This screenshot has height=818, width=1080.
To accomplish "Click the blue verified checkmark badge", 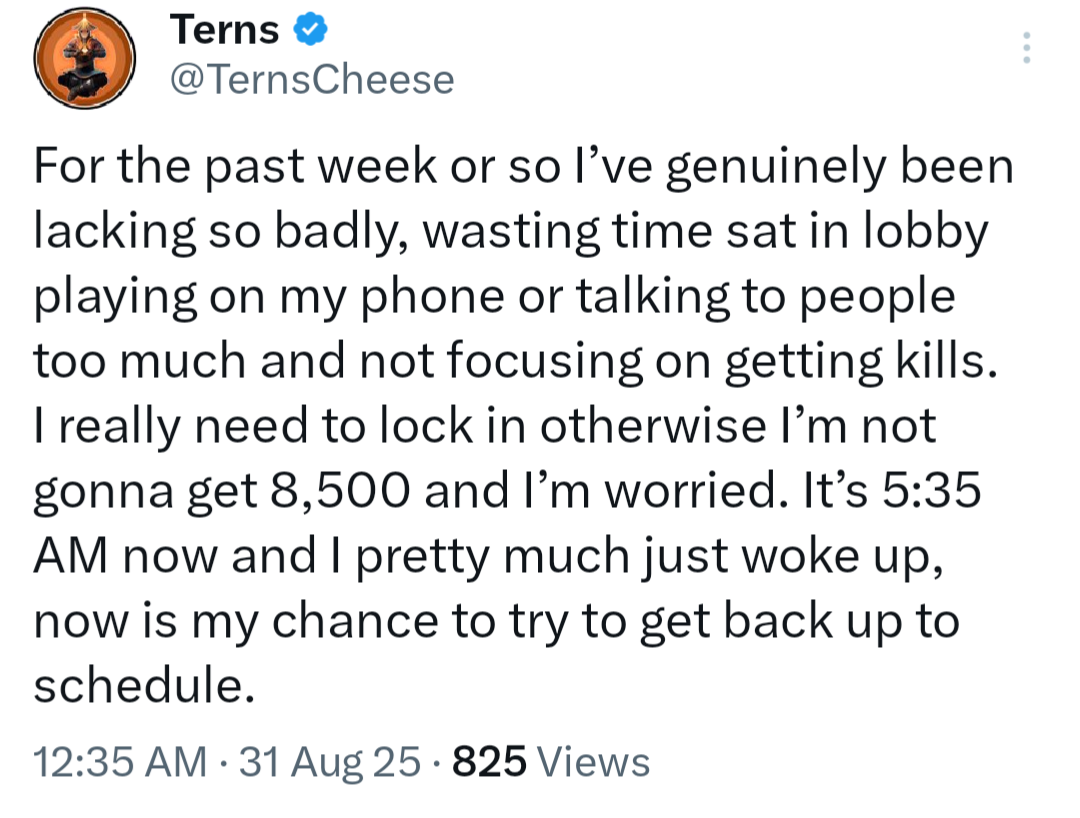I will click(x=311, y=30).
